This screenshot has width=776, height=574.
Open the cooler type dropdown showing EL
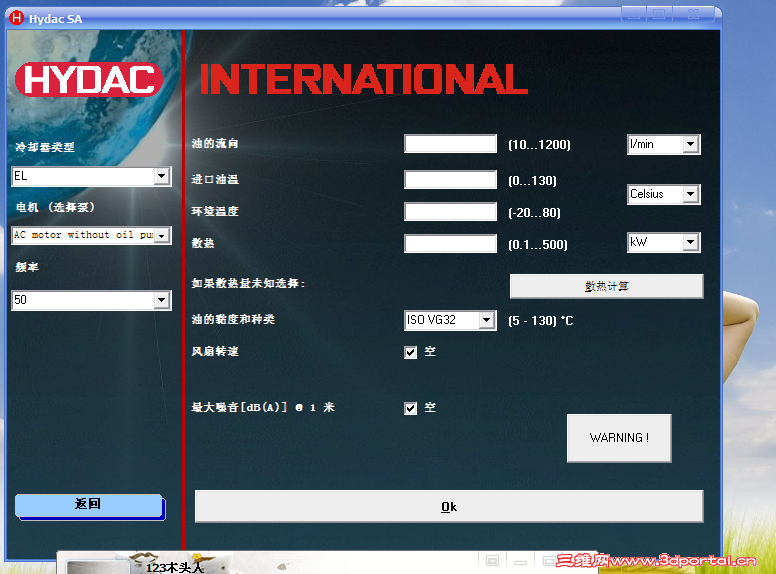161,176
